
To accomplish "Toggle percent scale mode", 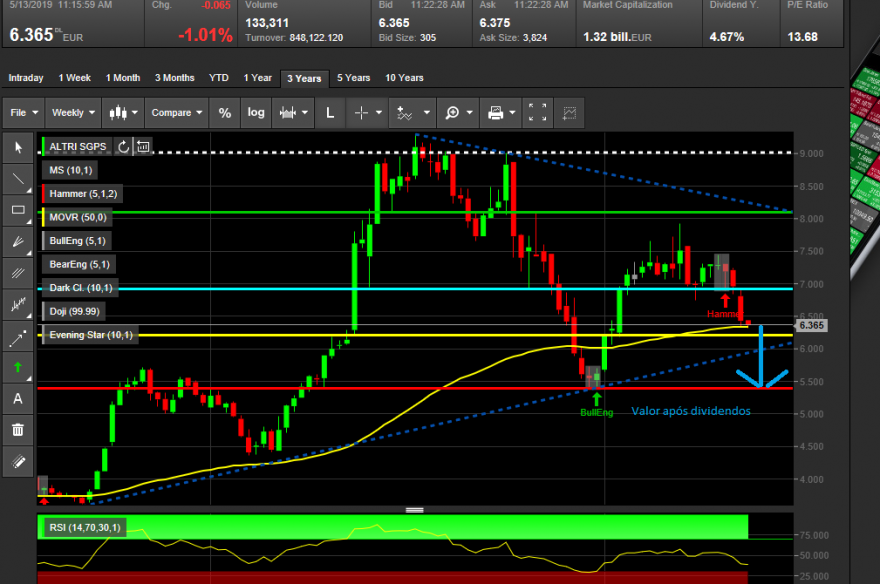I will (x=224, y=113).
